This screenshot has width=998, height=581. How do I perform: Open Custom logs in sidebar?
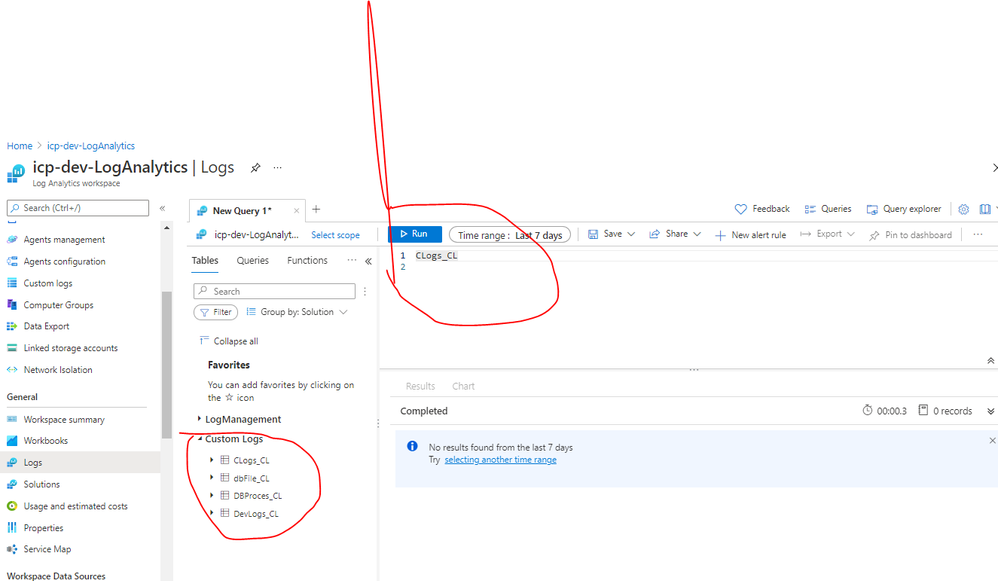coord(48,283)
